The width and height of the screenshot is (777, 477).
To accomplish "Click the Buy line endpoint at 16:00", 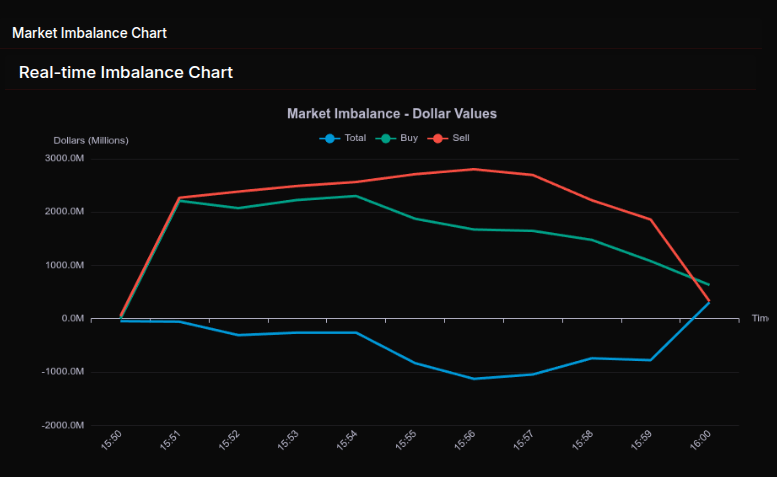I will 709,285.
